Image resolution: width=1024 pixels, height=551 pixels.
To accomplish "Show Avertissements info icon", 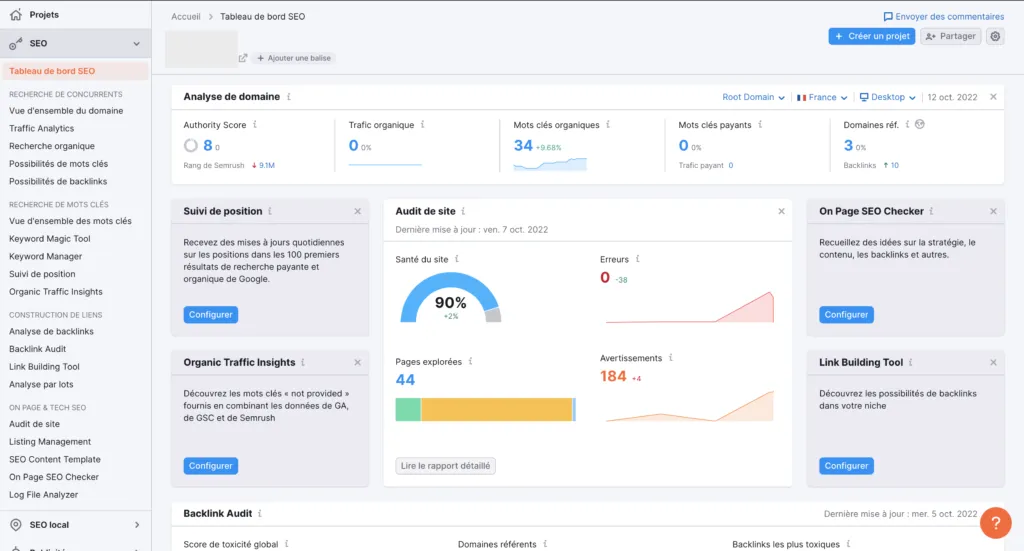I will pyautogui.click(x=671, y=358).
